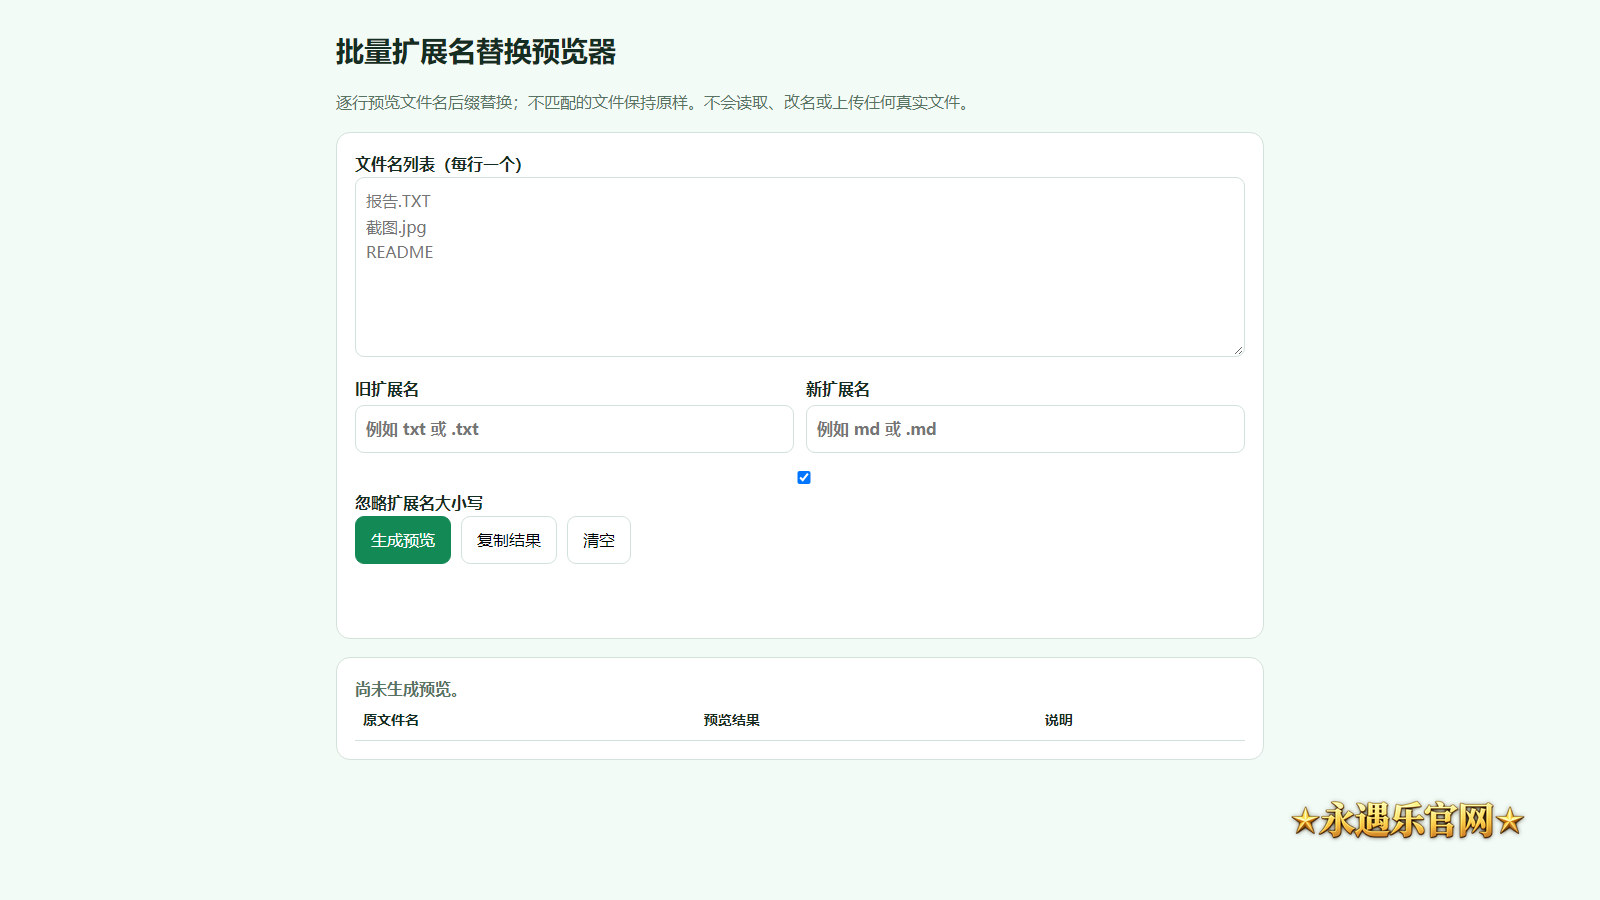Click the 旧扩展名 label
This screenshot has width=1600, height=900.
(387, 389)
